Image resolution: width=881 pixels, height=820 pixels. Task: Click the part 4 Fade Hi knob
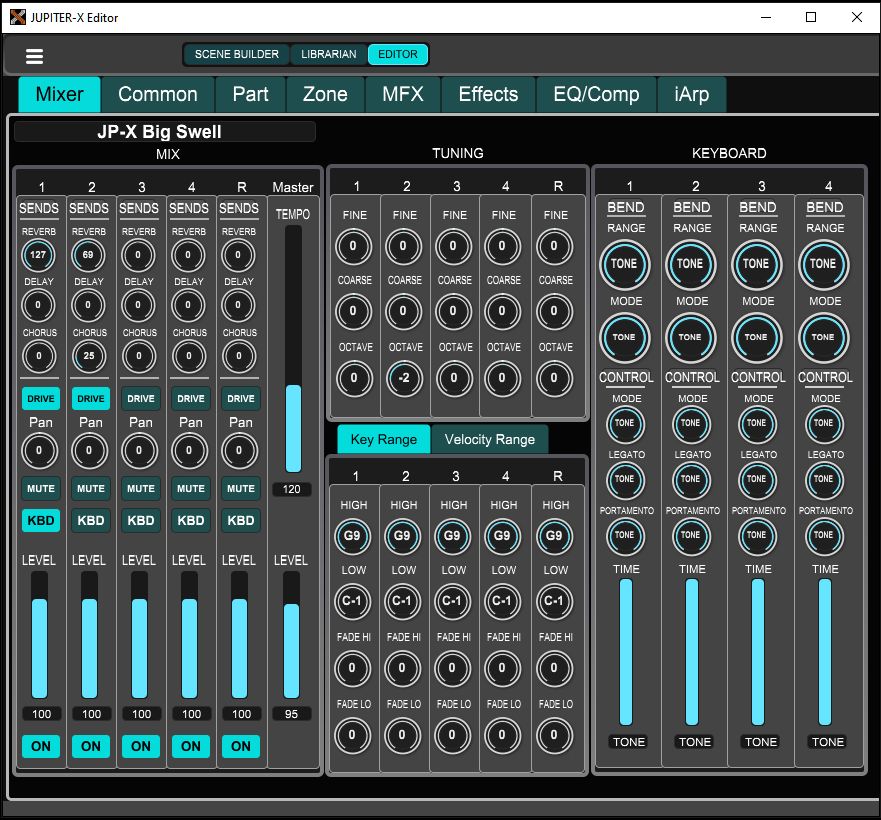click(x=502, y=668)
